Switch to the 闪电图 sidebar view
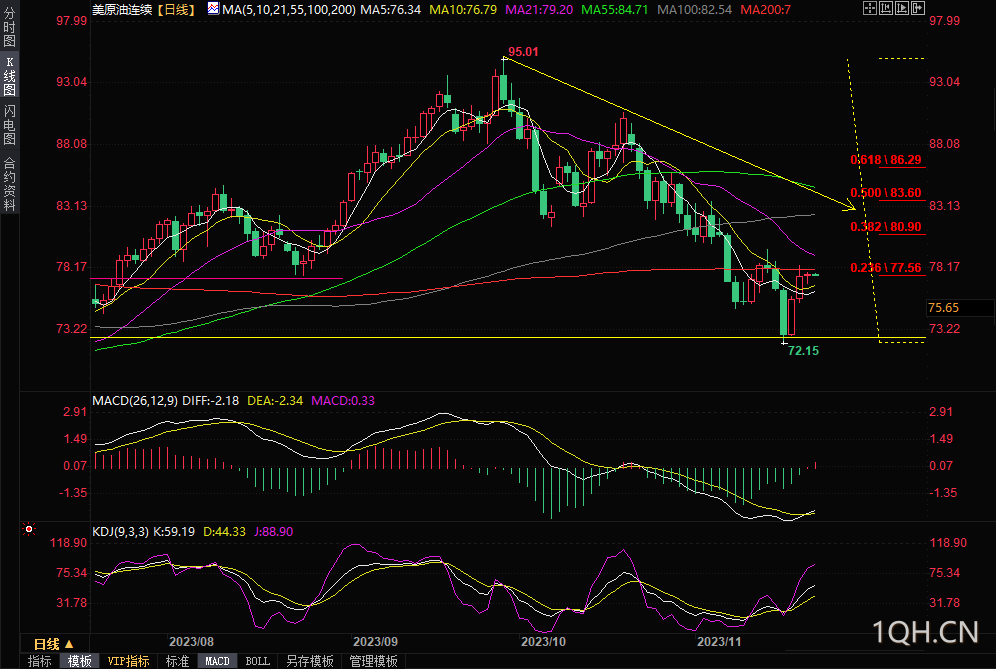The image size is (996, 669). (10, 125)
